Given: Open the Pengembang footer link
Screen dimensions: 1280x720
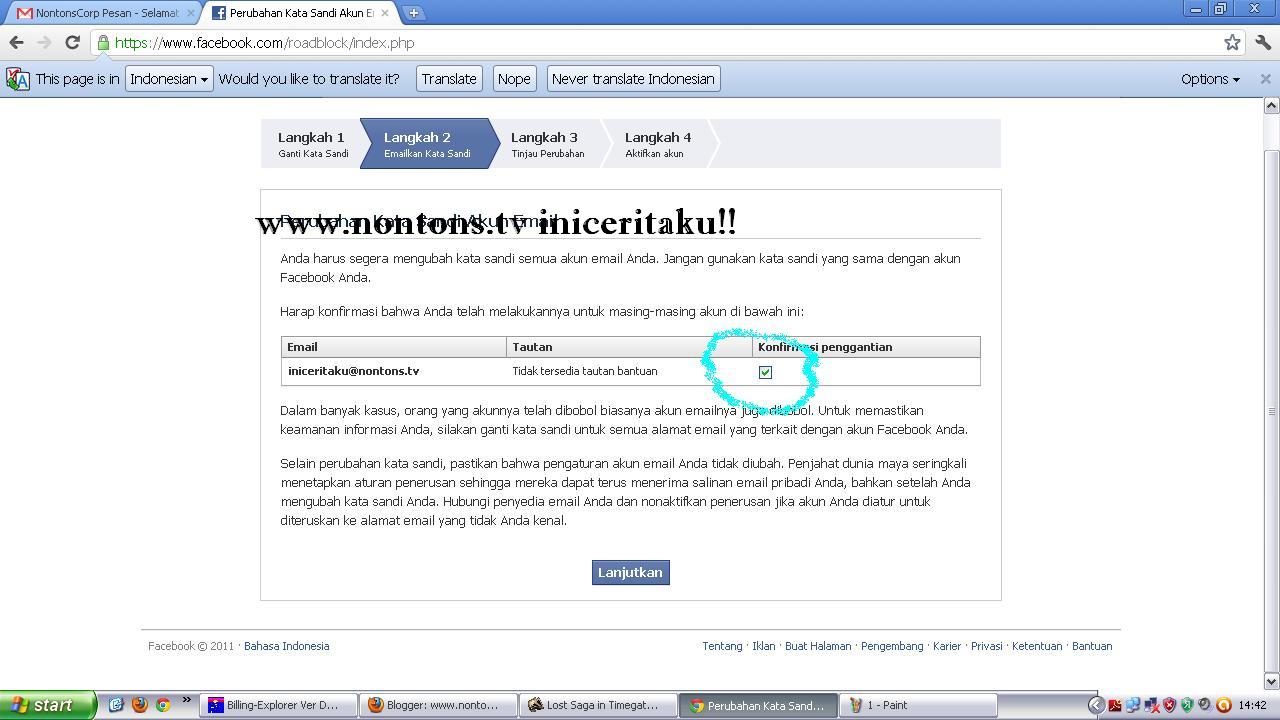Looking at the screenshot, I should click(x=892, y=646).
